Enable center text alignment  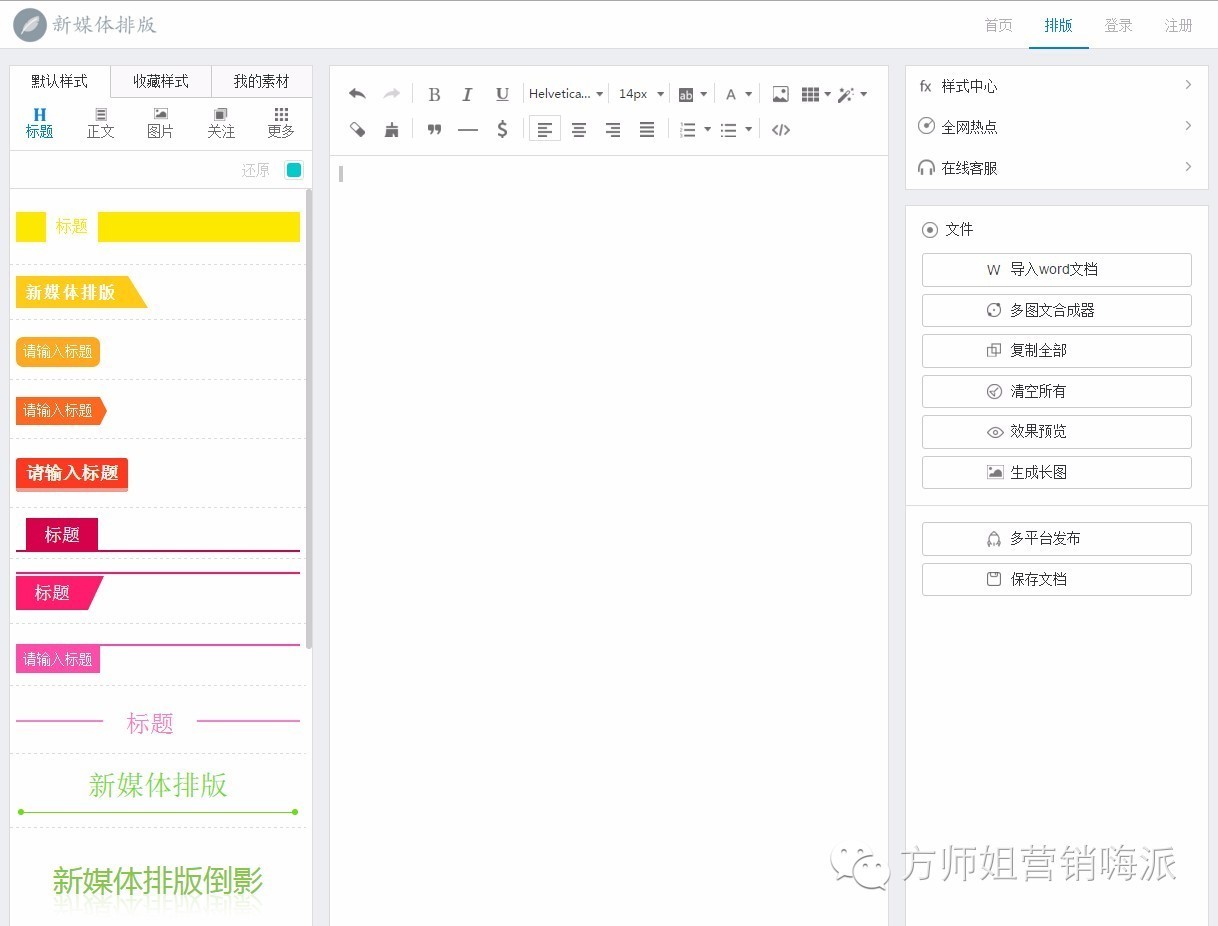pyautogui.click(x=578, y=129)
